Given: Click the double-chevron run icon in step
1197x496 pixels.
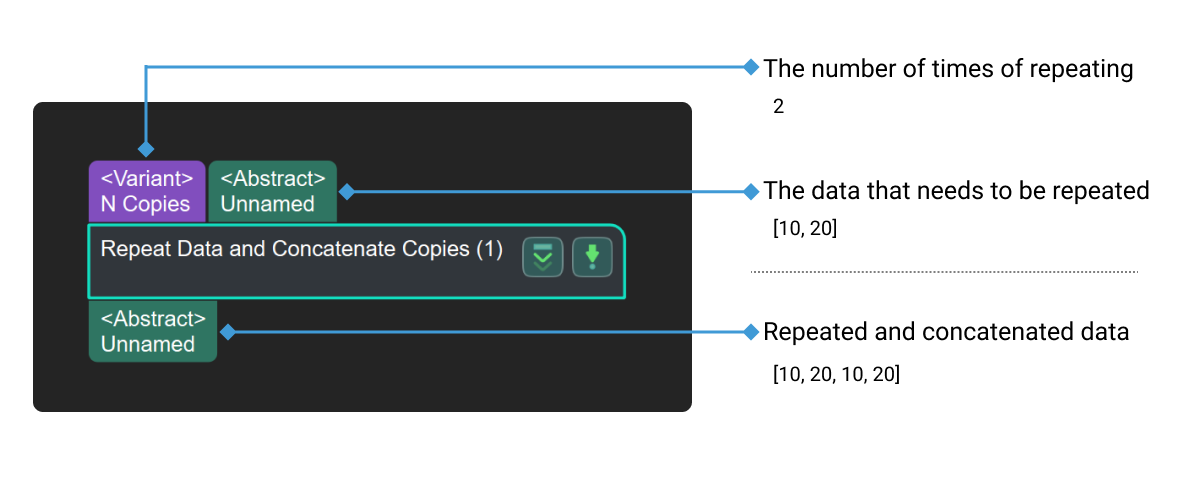Looking at the screenshot, I should click(x=543, y=257).
